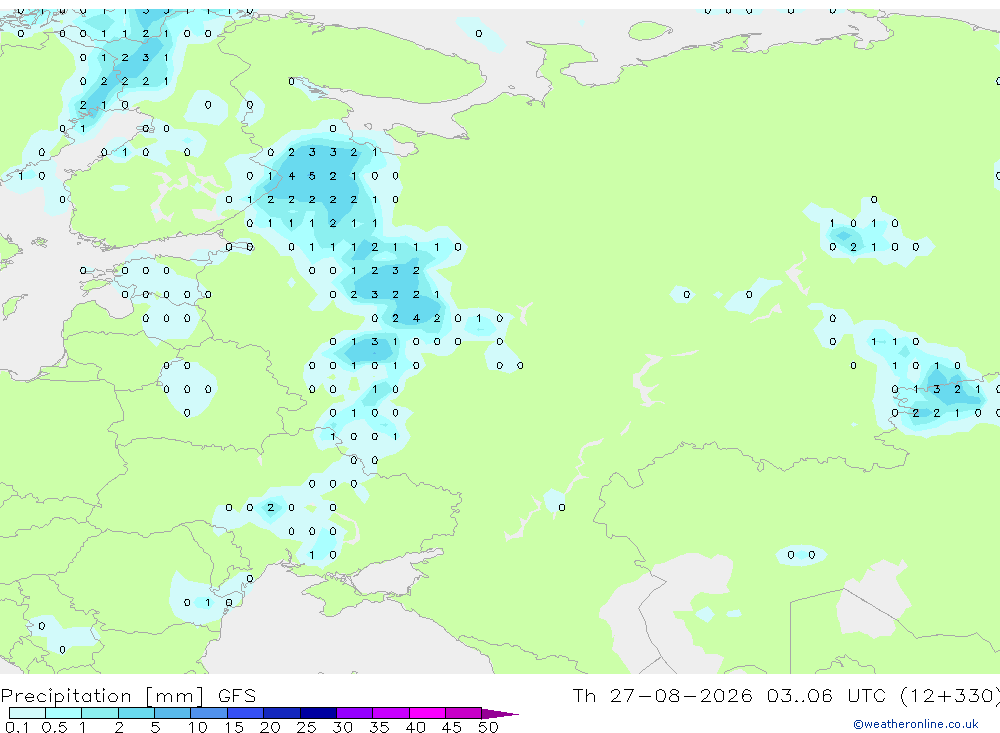Click the "25" legend scale label
The image size is (1000, 733).
[307, 727]
